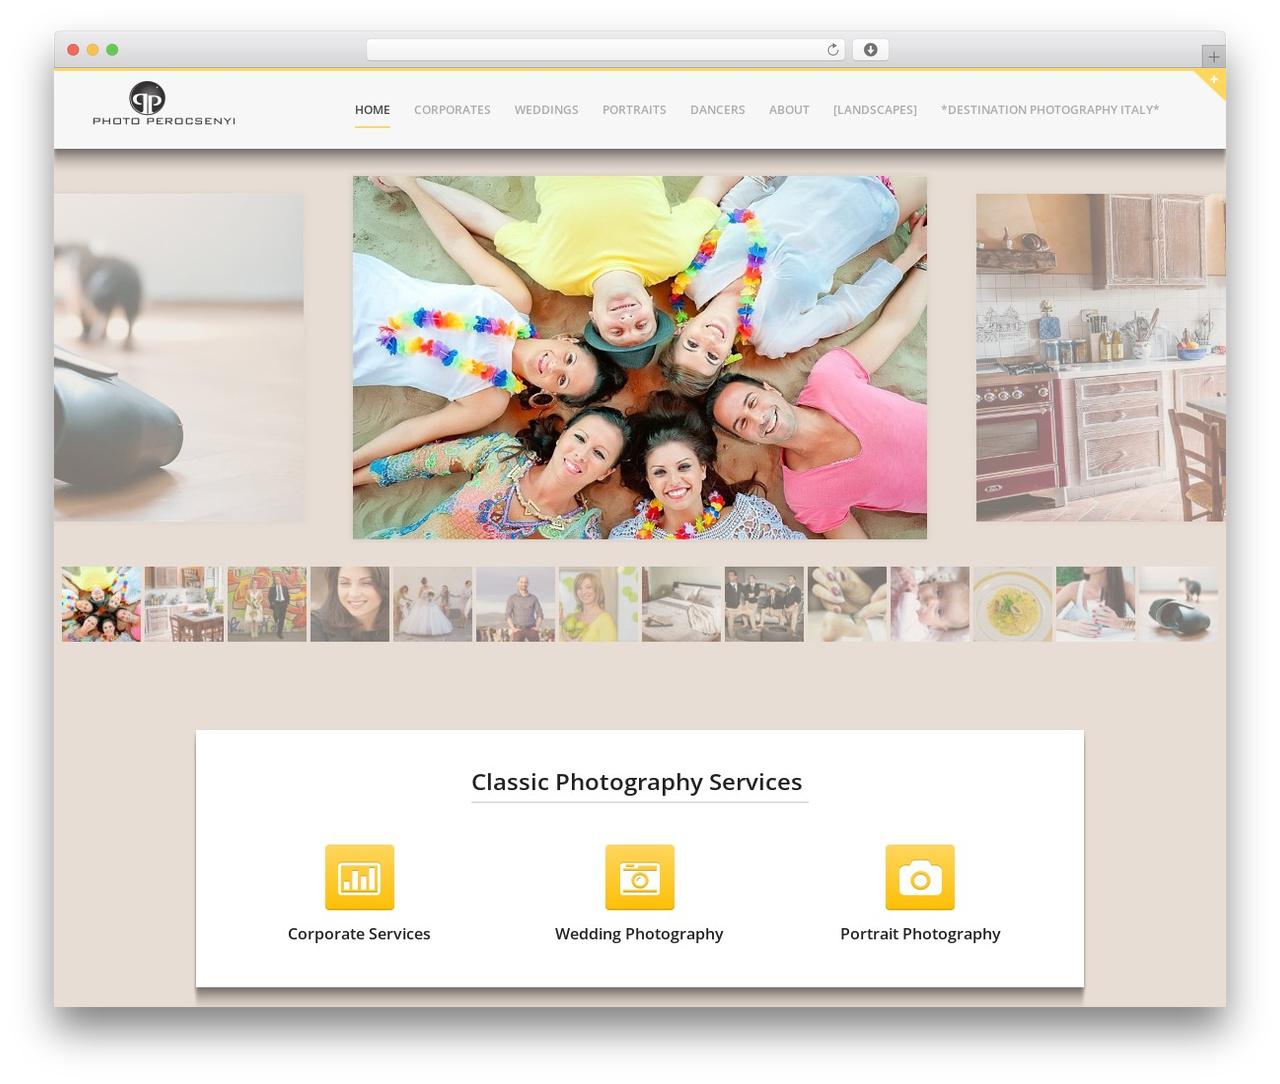Open a new browser tab with plus
Image resolution: width=1280 pixels, height=1084 pixels.
coord(1213,57)
